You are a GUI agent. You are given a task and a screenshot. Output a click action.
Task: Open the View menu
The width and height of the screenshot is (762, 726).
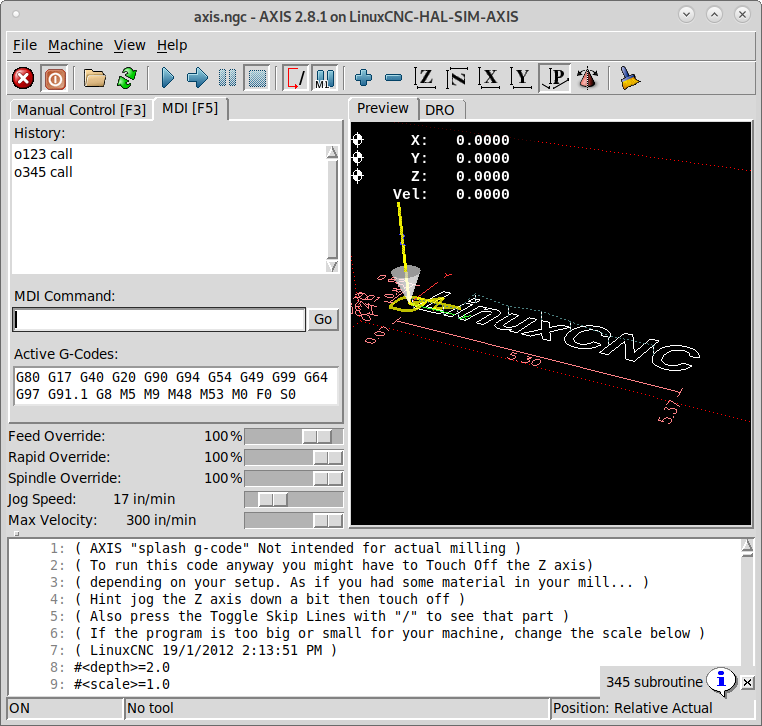point(129,45)
